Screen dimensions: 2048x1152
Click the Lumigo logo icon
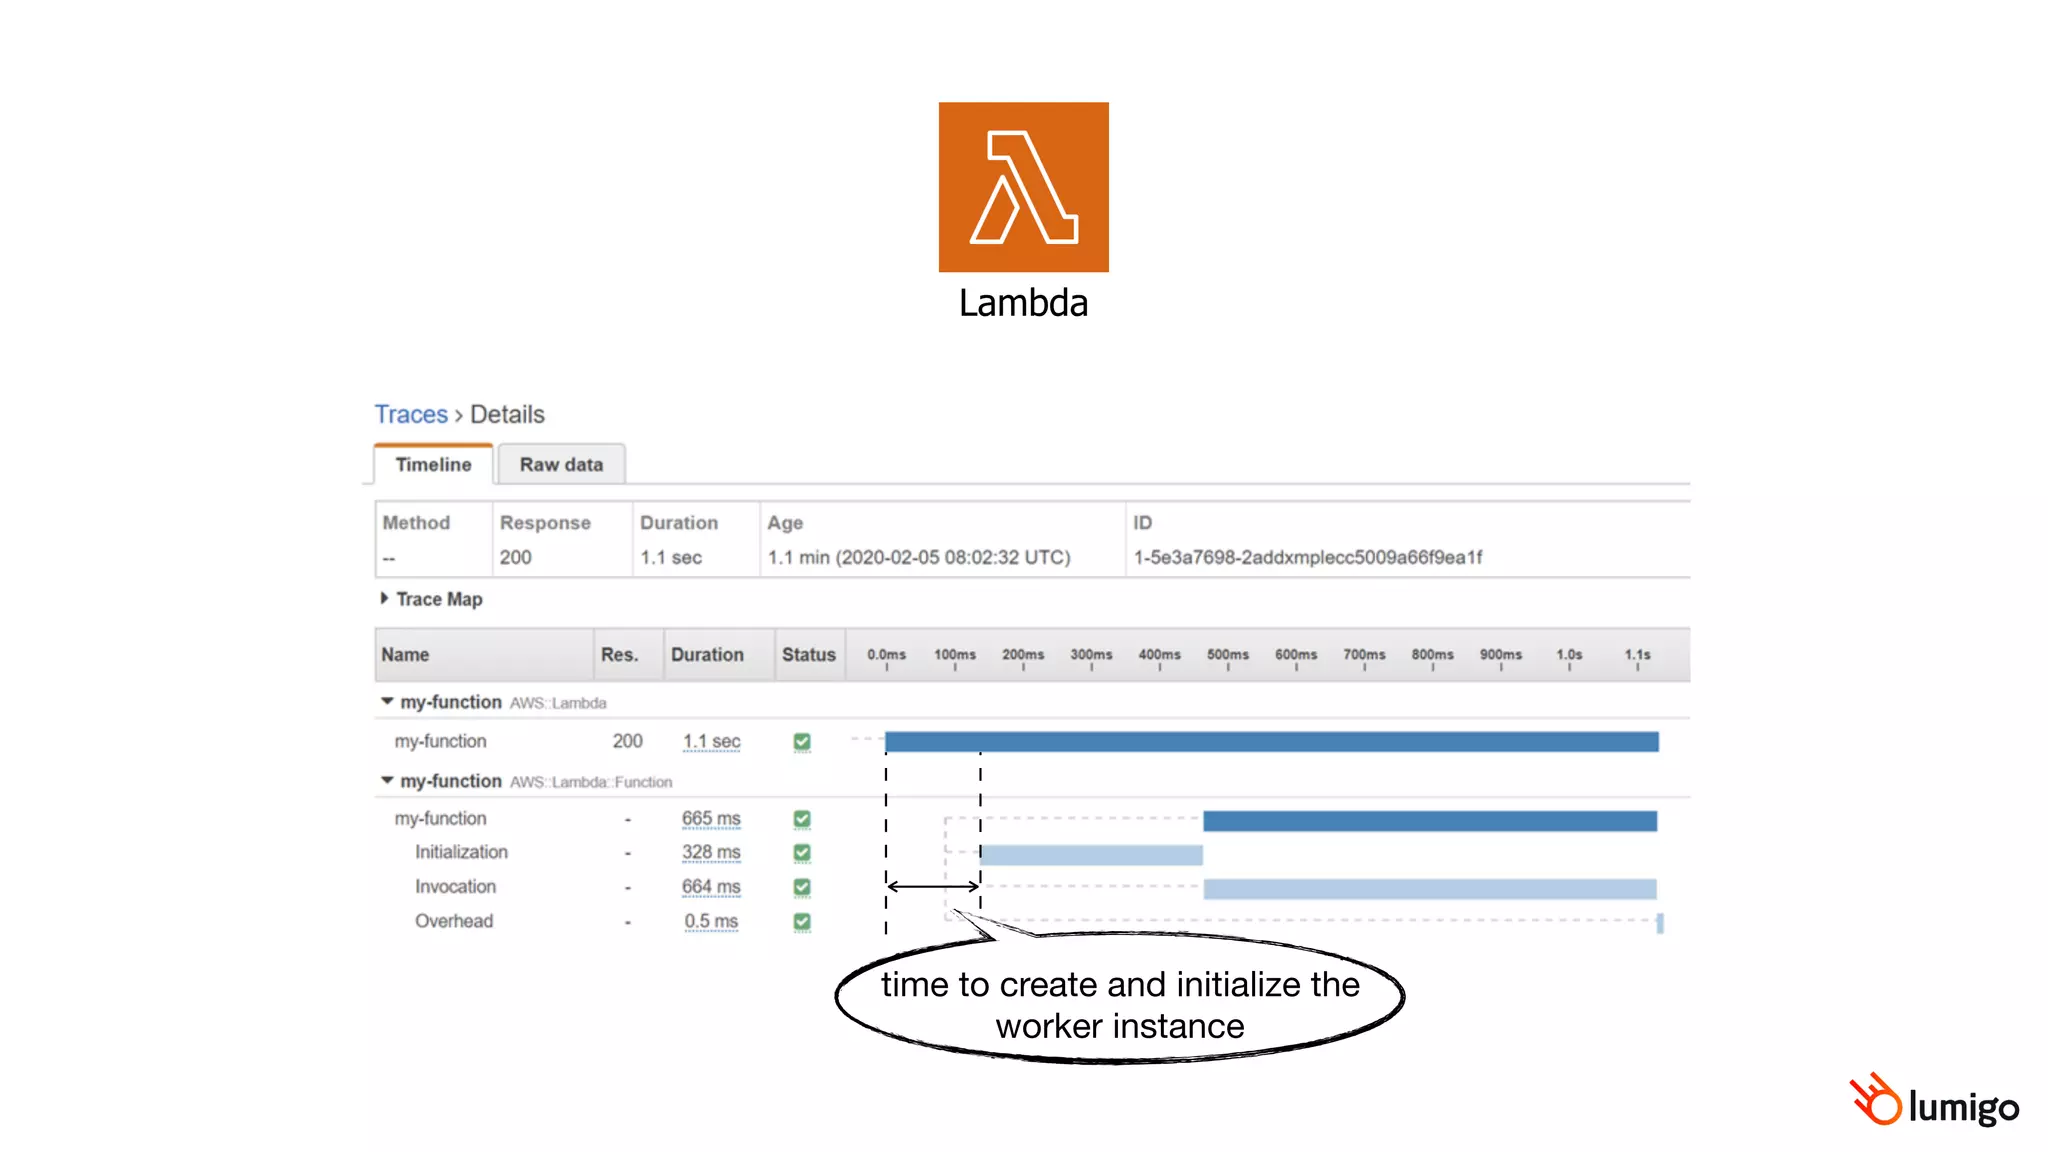pos(1876,1100)
